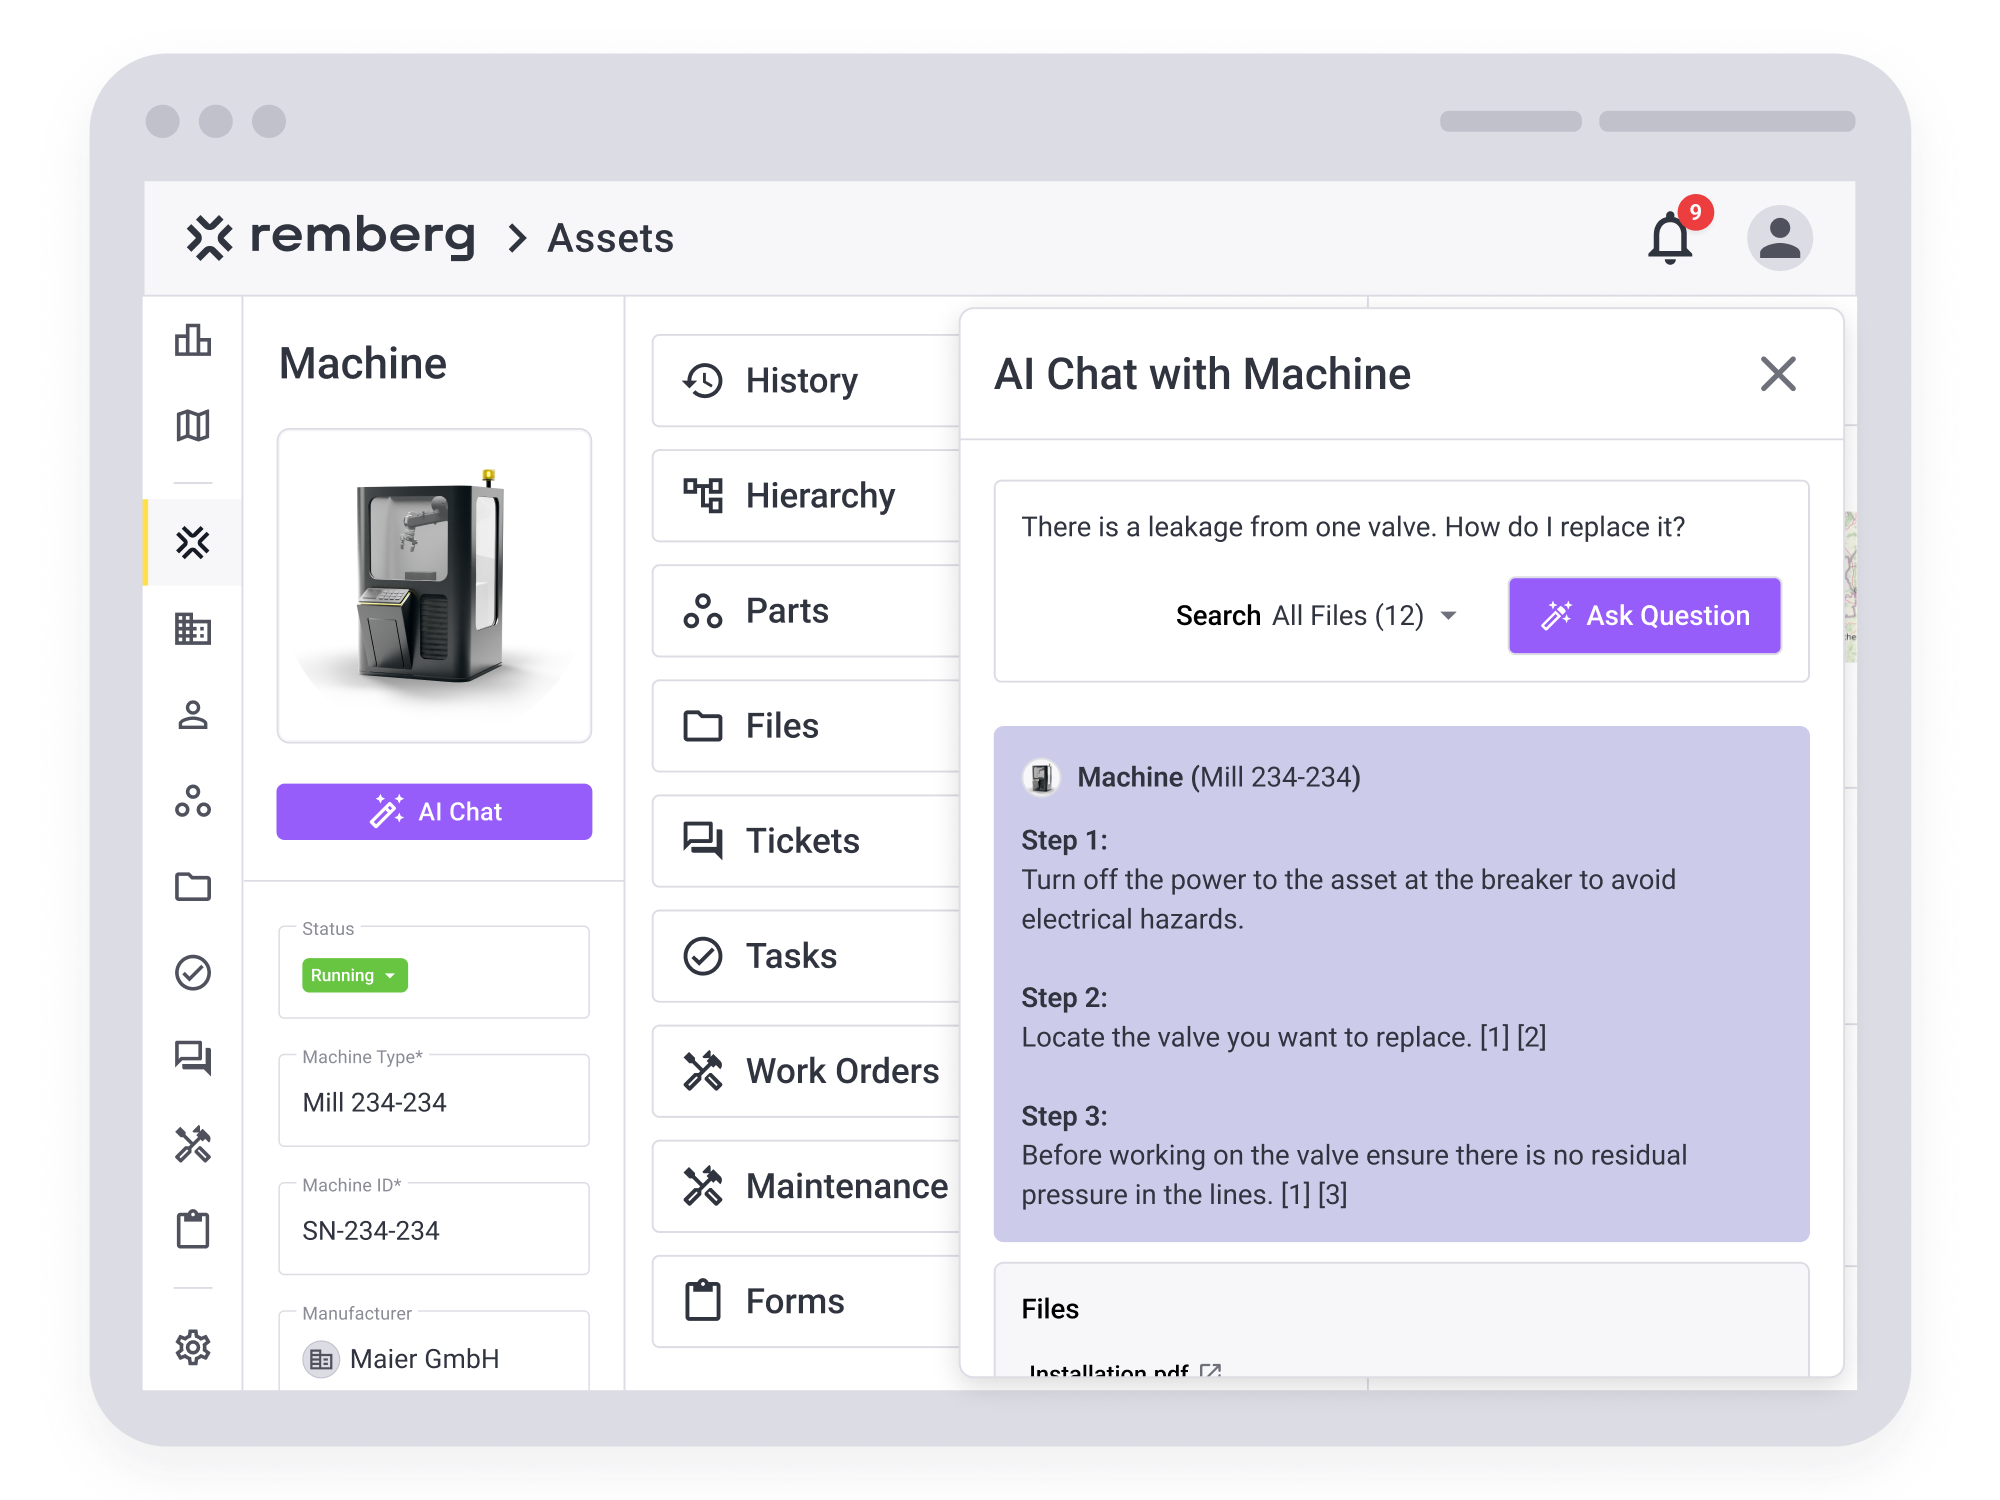The height and width of the screenshot is (1500, 2000).
Task: Select the machine product thumbnail image
Action: pyautogui.click(x=433, y=585)
